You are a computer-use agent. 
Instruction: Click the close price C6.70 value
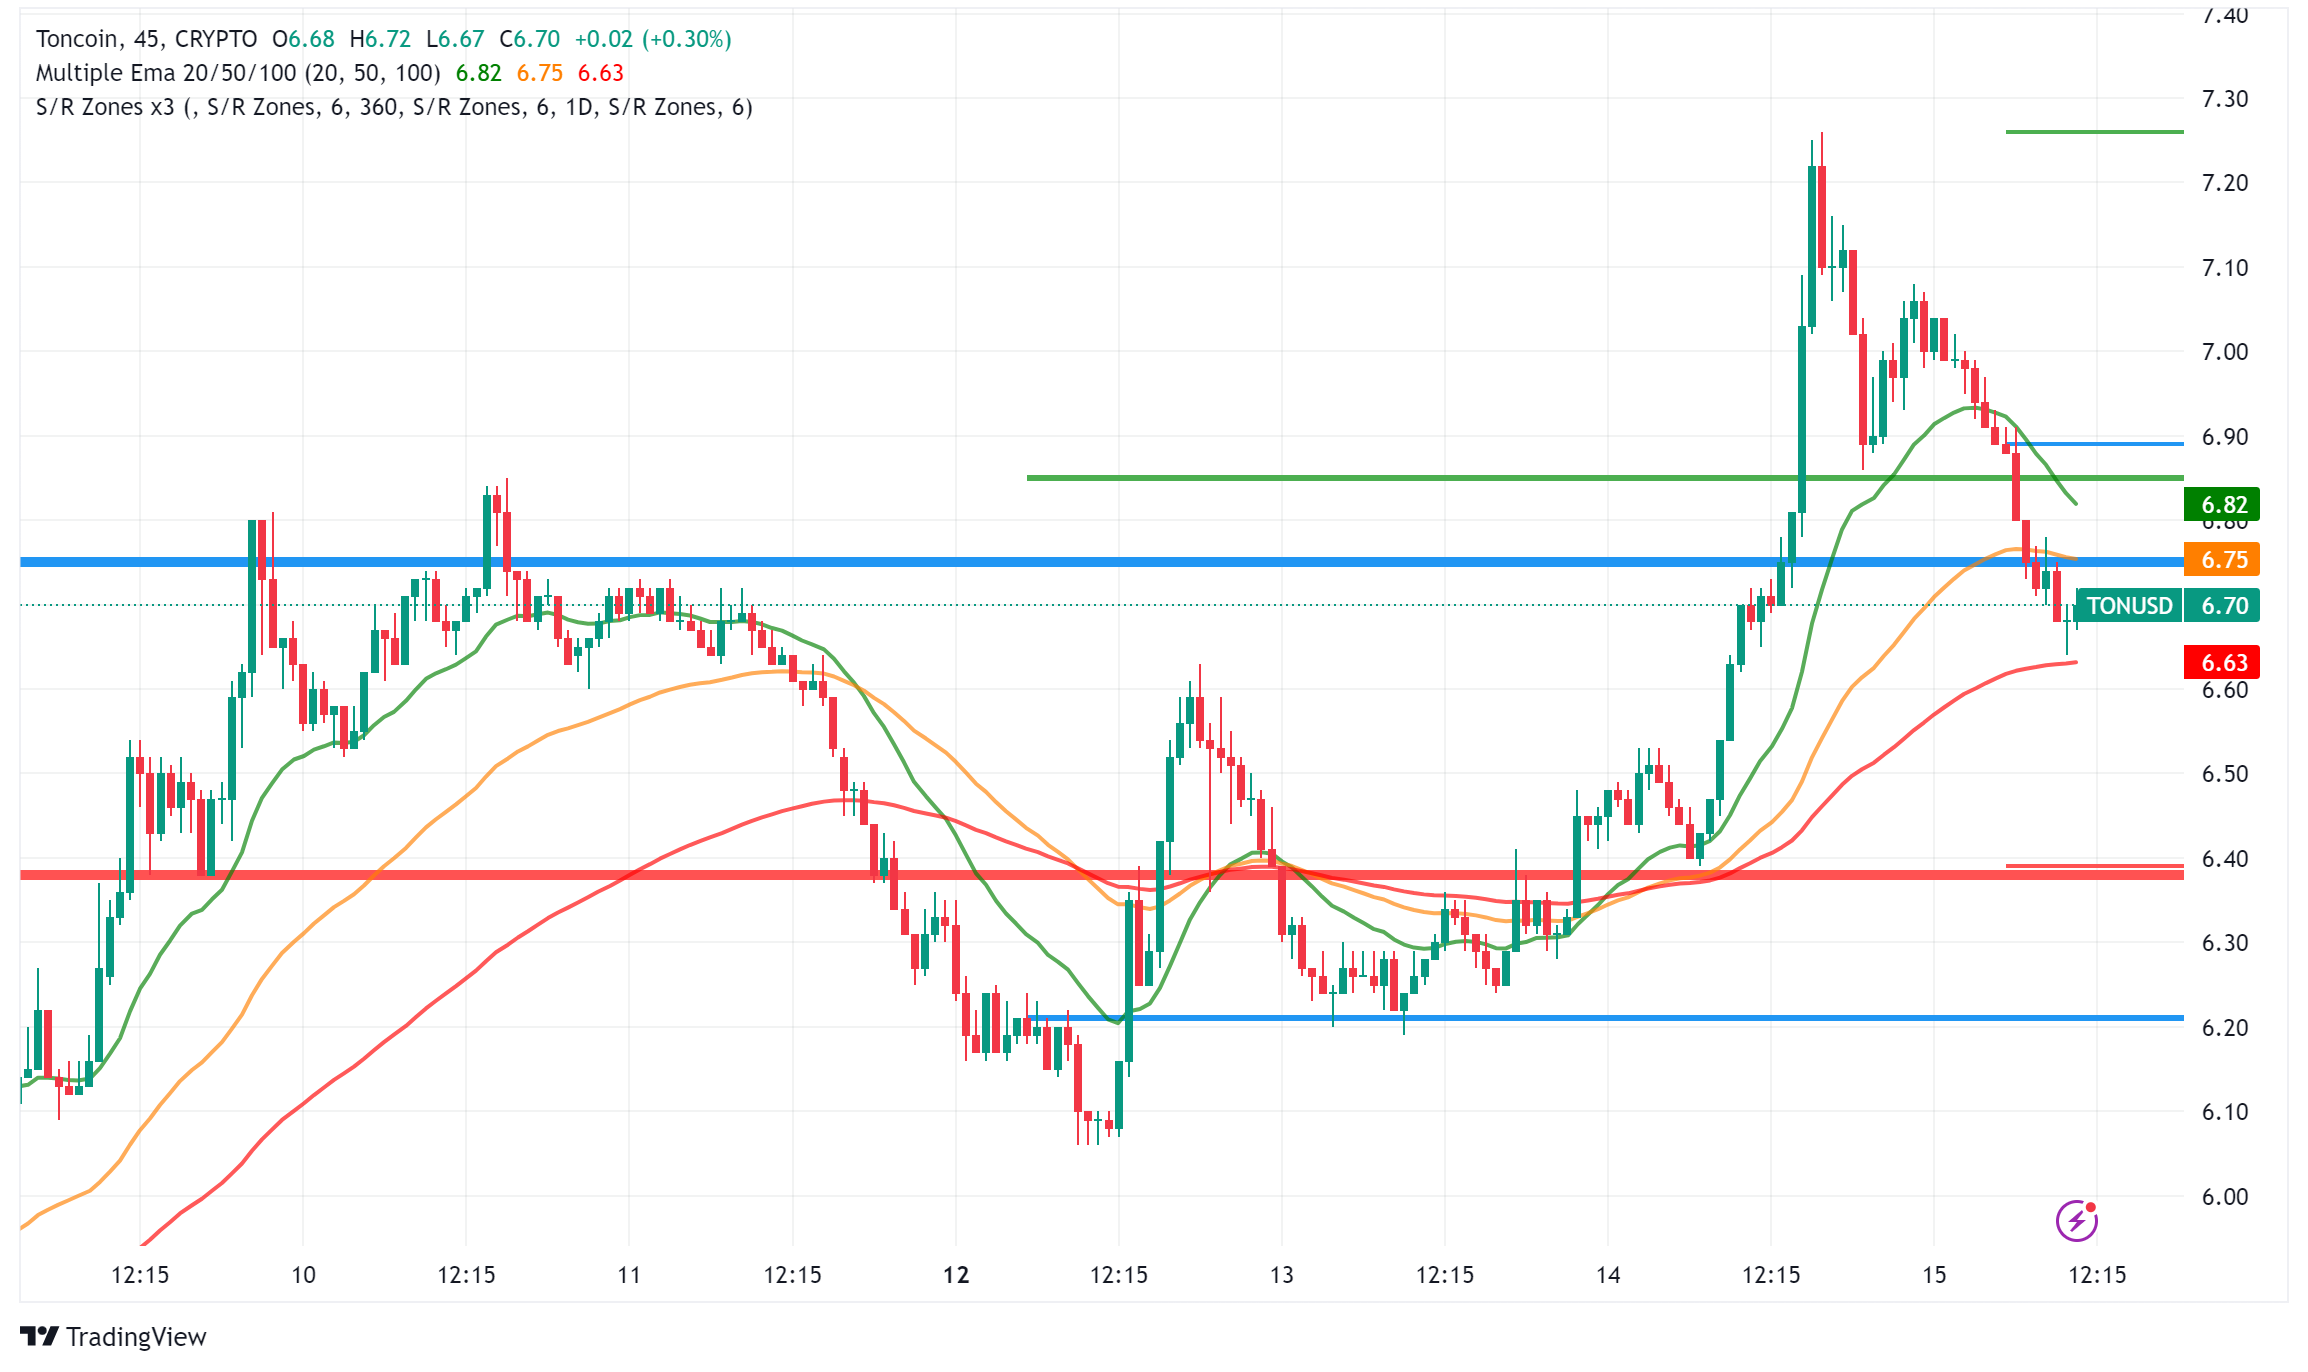point(530,39)
